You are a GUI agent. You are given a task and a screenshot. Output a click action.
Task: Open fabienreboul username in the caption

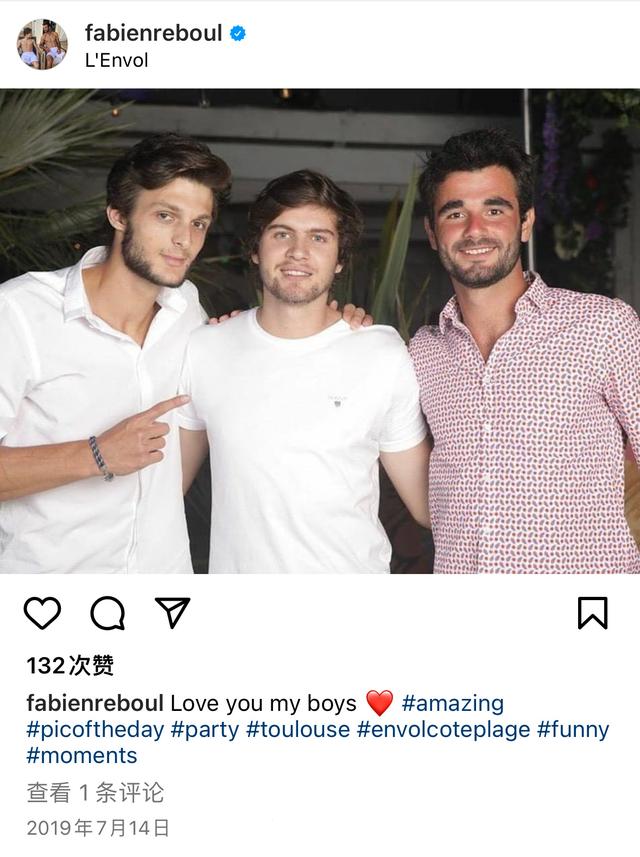95,703
